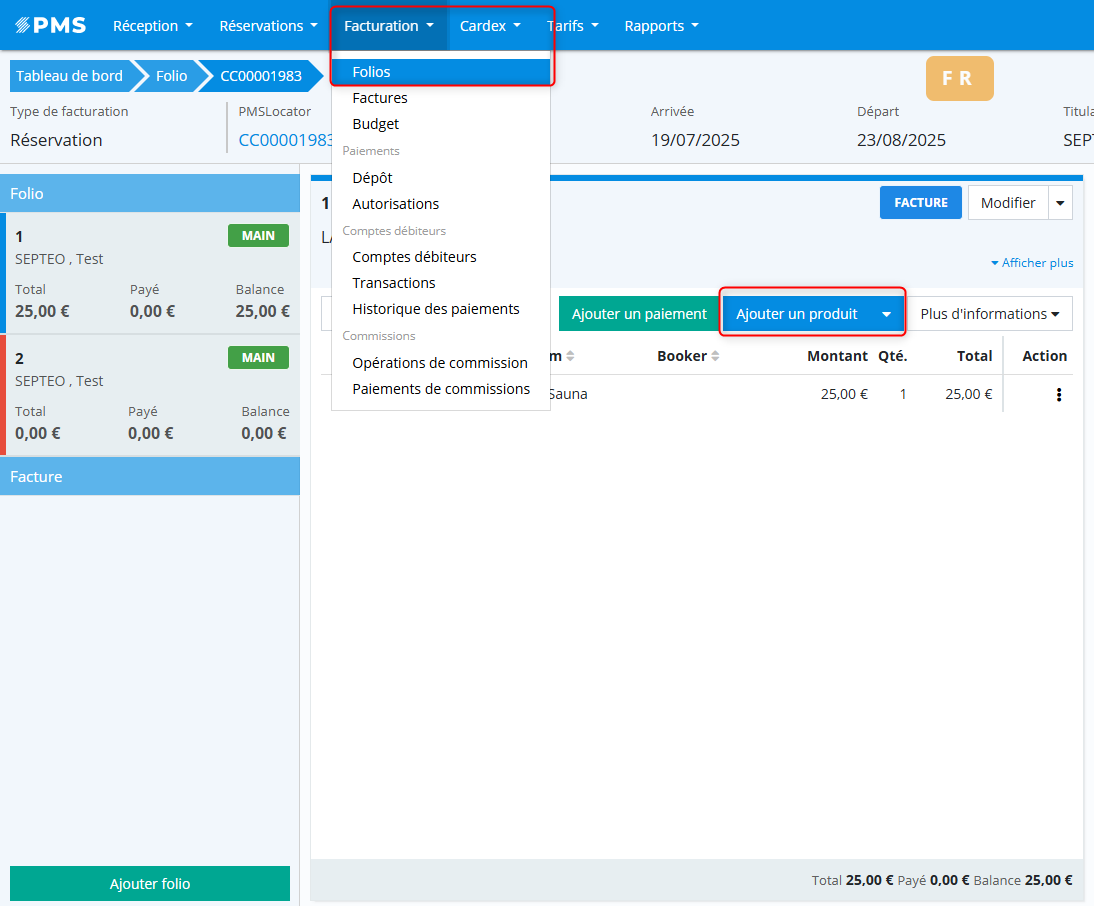Click the Ajouter un paiement button

pos(639,314)
